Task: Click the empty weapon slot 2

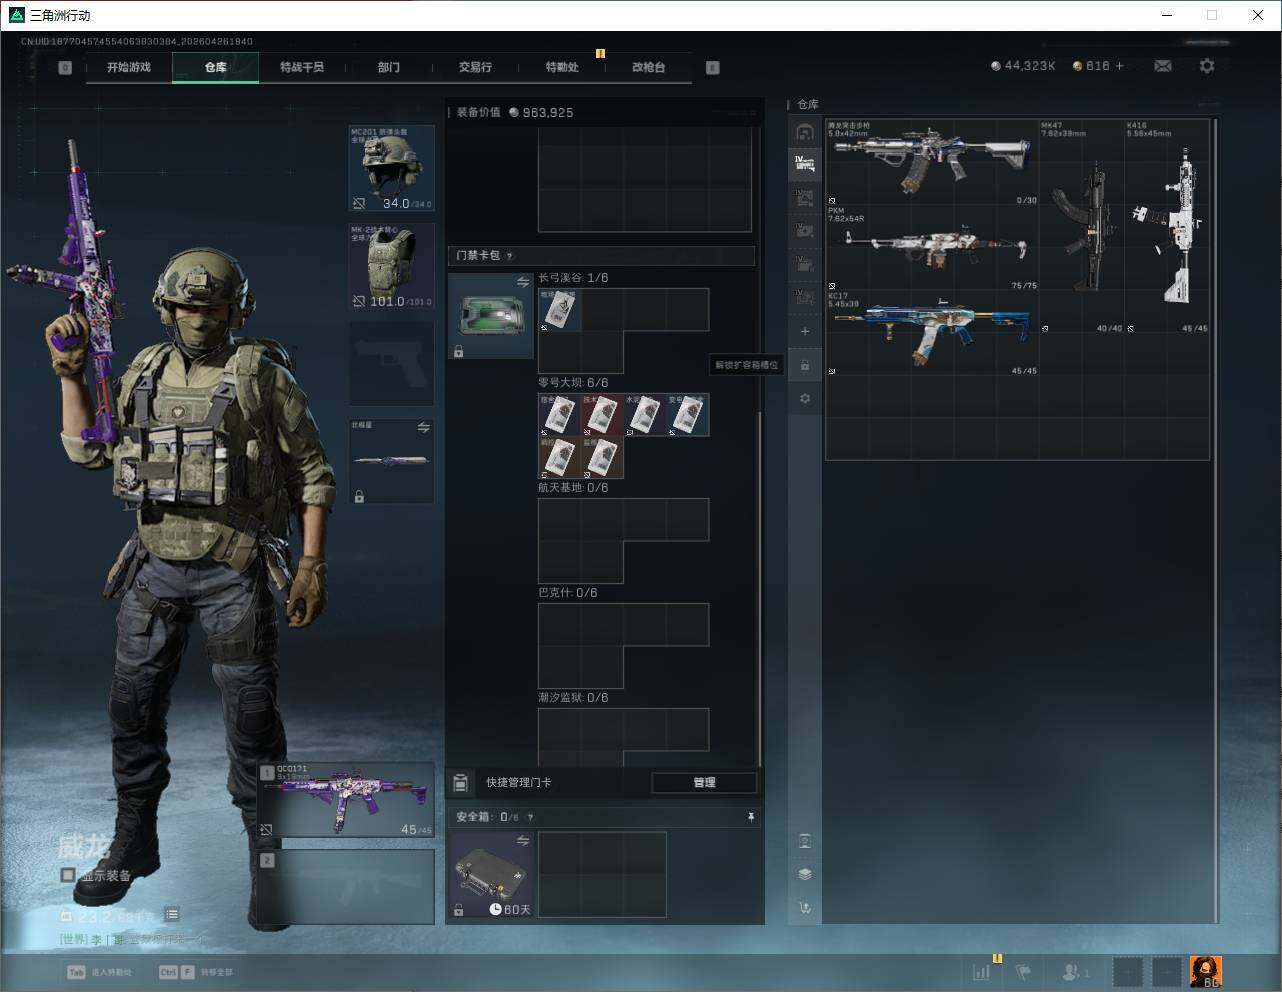Action: coord(347,887)
